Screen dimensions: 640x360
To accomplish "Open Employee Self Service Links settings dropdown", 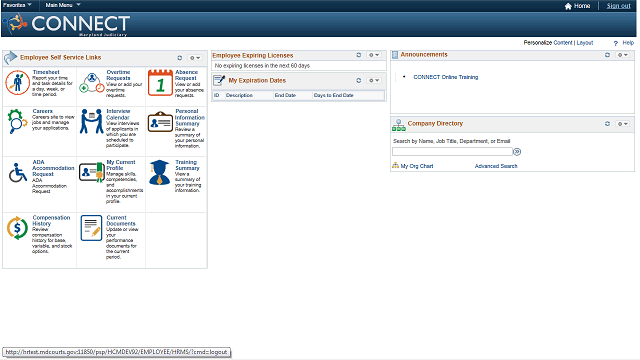I will [195, 58].
